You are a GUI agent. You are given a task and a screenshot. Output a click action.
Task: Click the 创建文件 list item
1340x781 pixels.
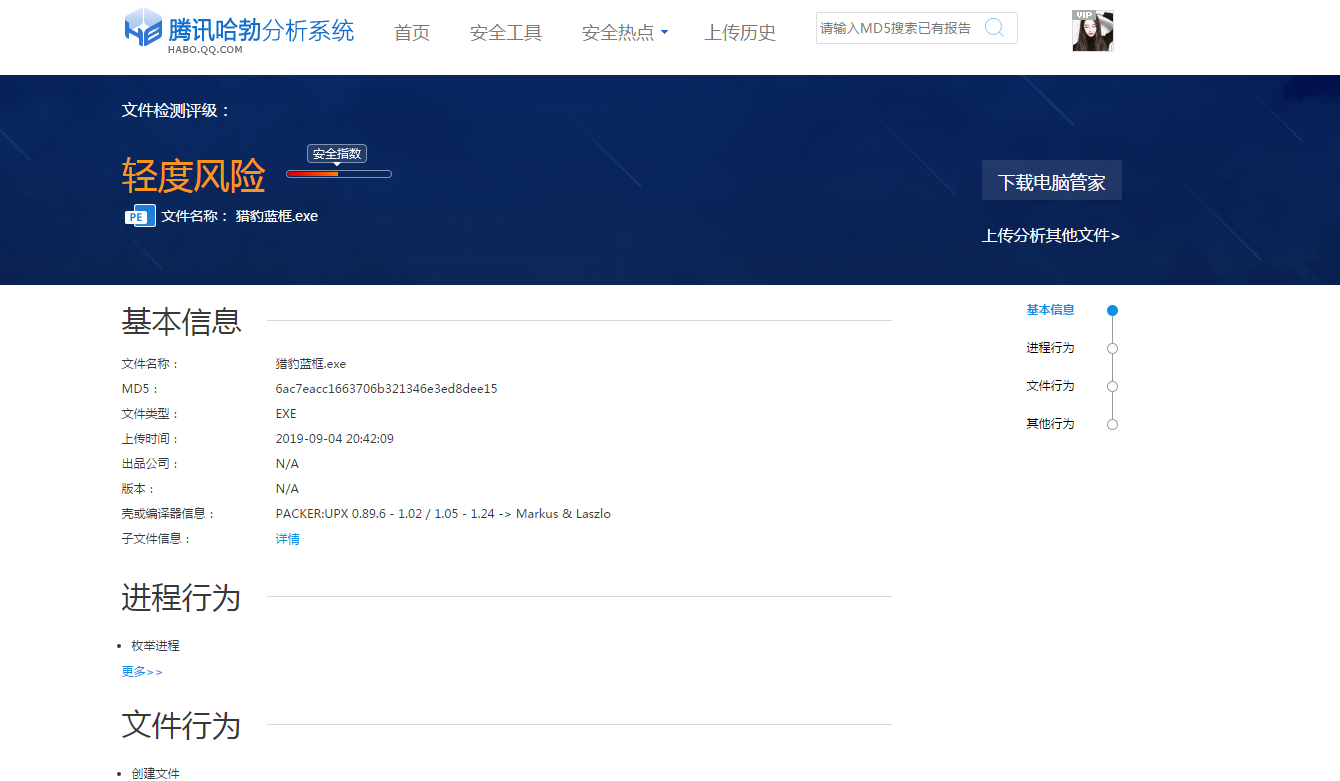(155, 774)
